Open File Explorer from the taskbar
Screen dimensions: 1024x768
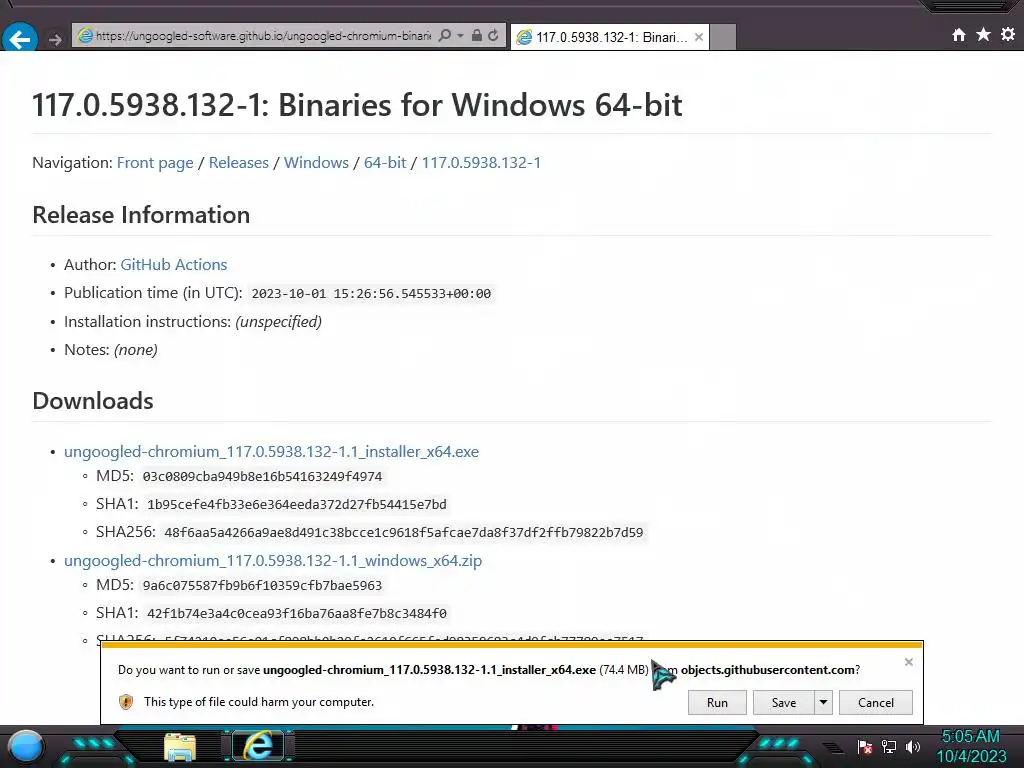pyautogui.click(x=180, y=747)
